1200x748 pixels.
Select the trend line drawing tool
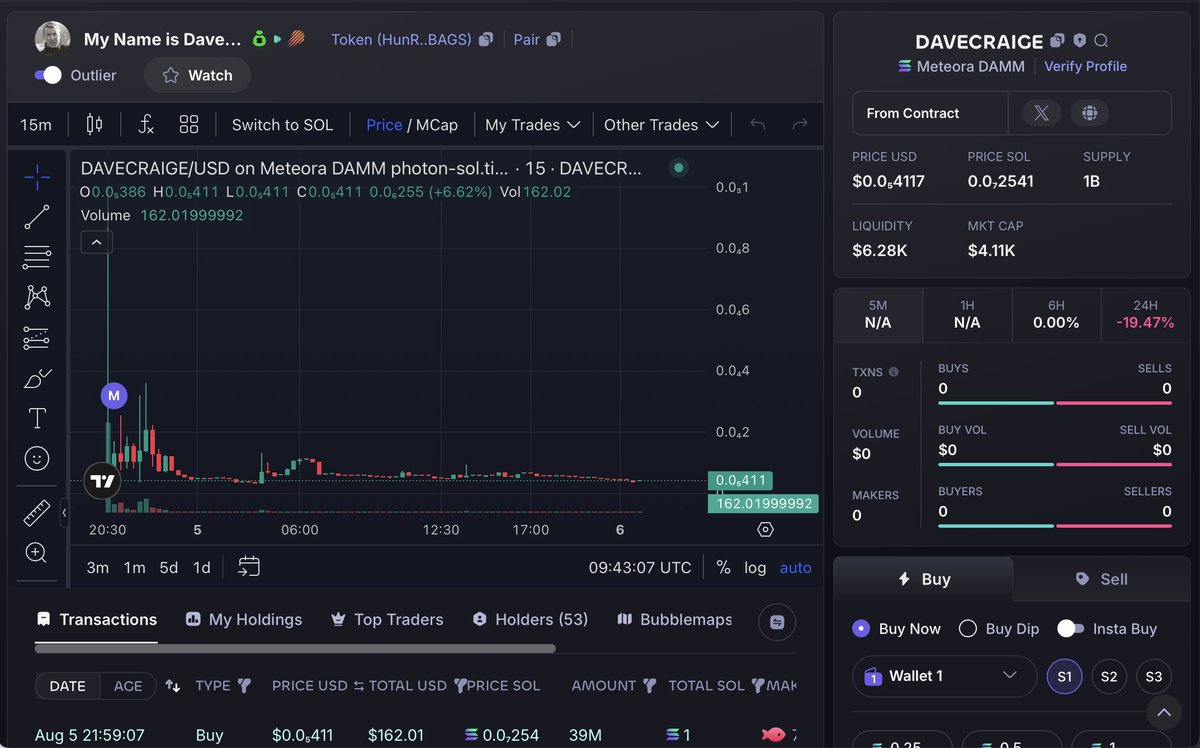pyautogui.click(x=37, y=217)
